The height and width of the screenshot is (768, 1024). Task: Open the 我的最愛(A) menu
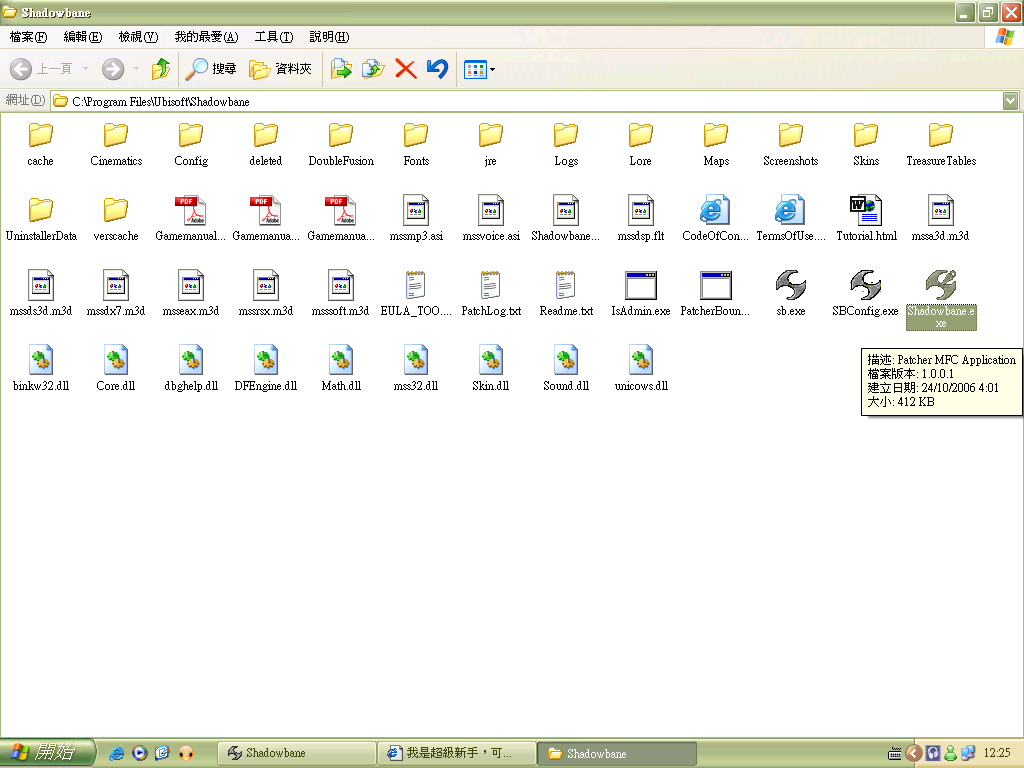tap(206, 37)
